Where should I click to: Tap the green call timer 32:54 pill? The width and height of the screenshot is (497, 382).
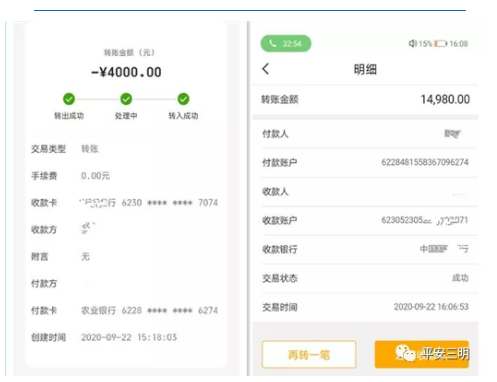[286, 44]
